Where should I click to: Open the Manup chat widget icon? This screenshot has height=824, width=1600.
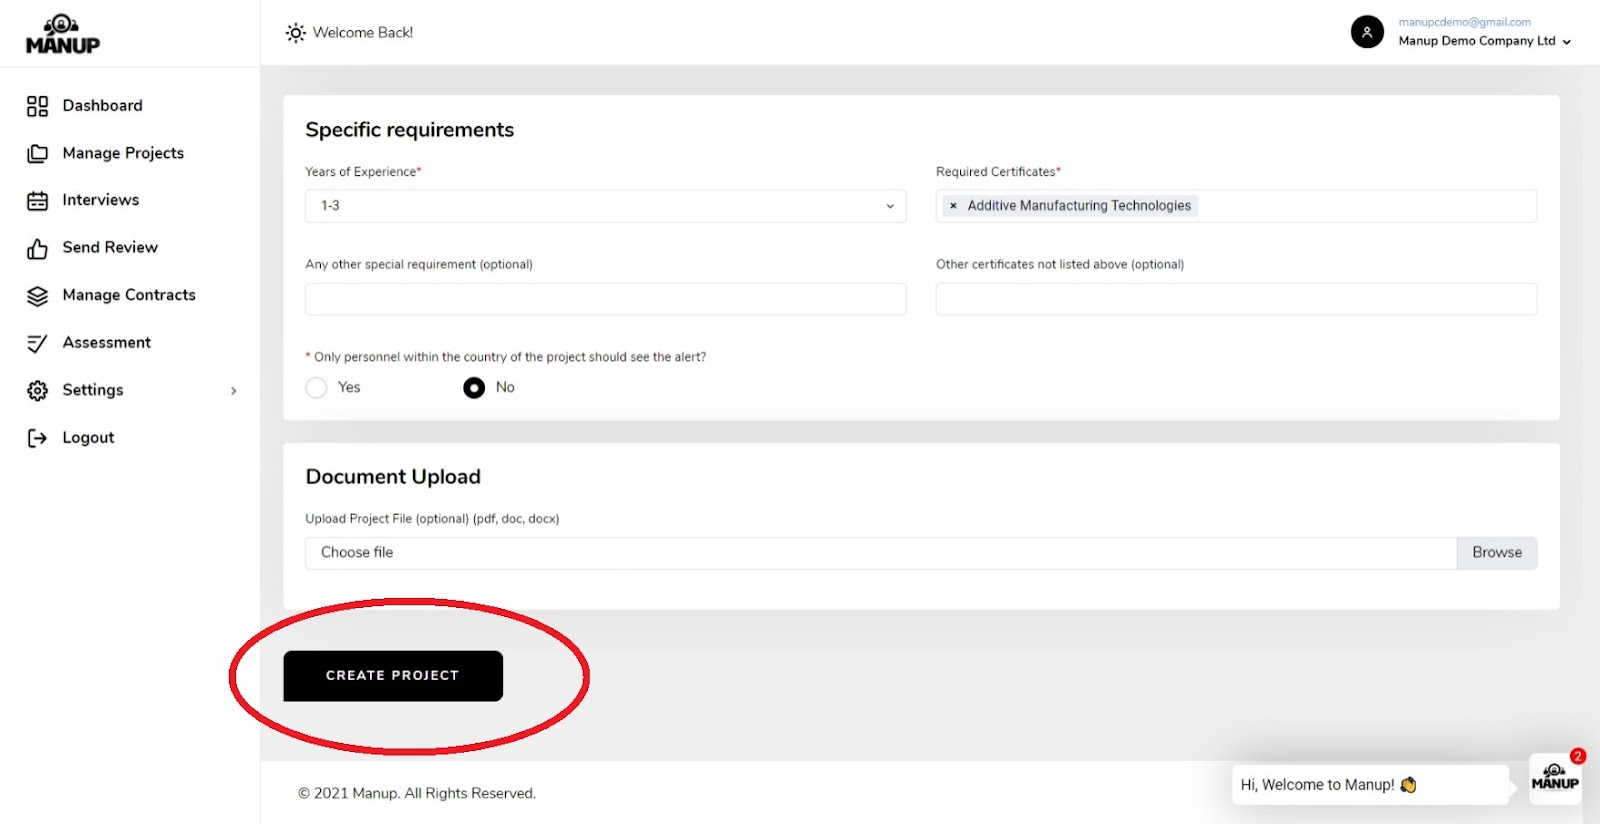1555,779
